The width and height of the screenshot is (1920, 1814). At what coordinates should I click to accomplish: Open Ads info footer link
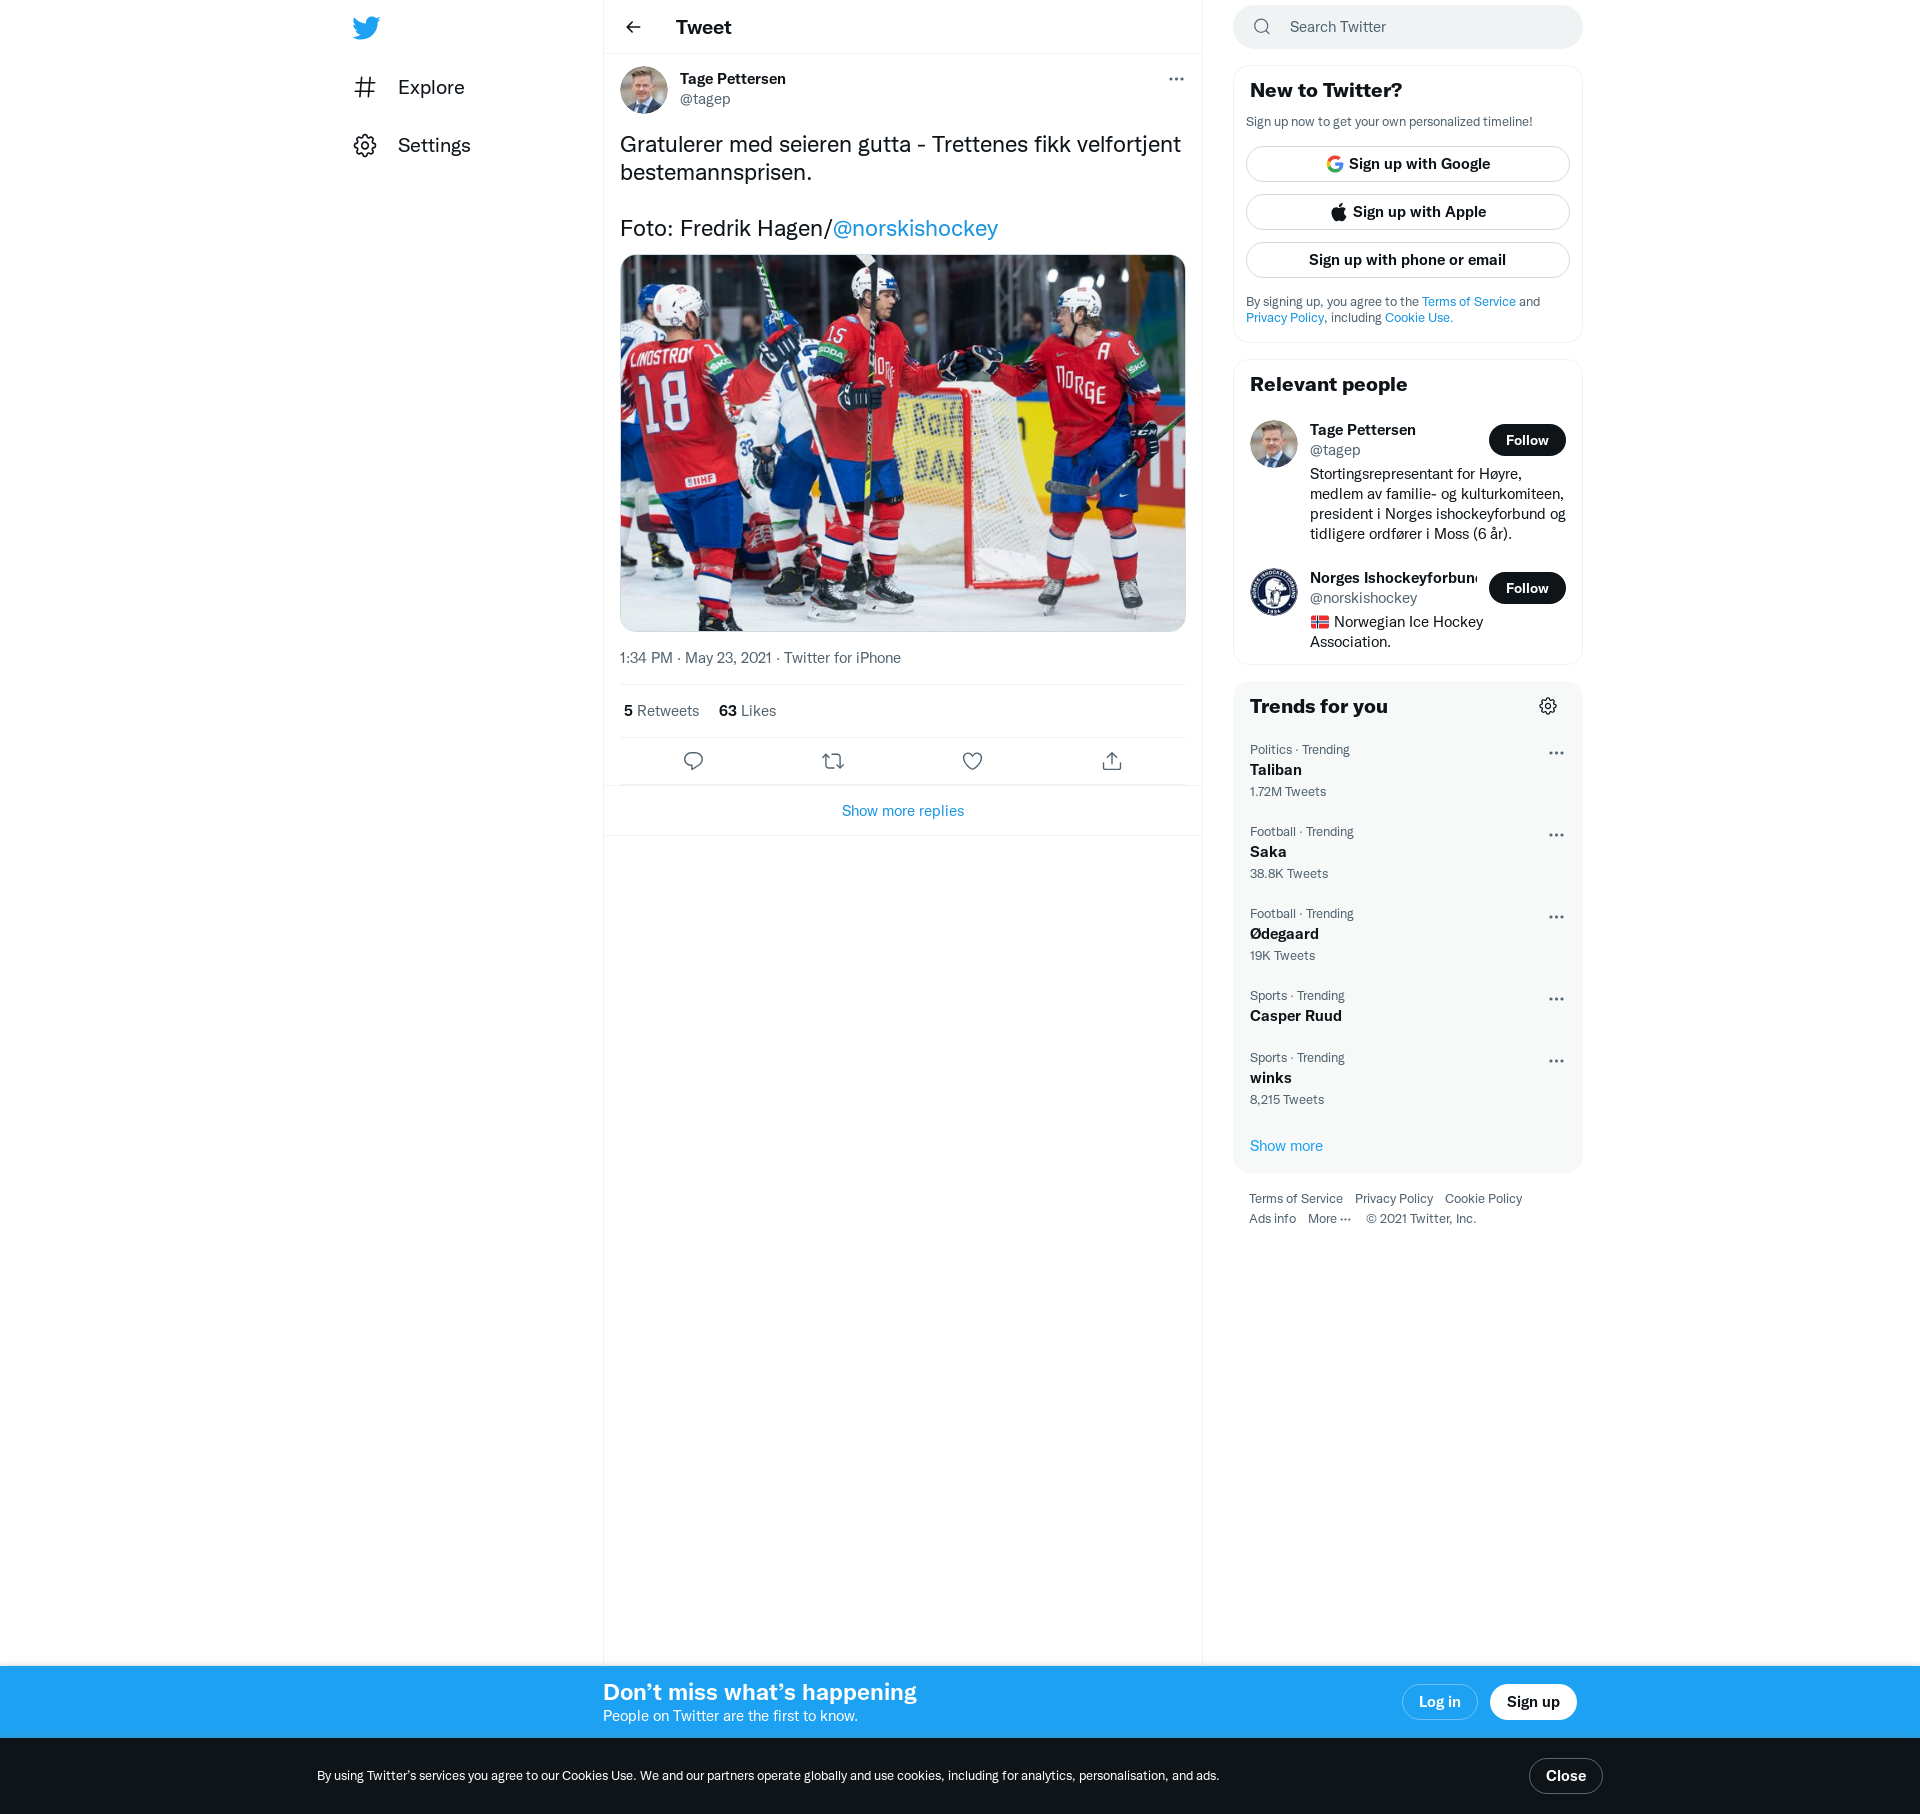1272,1219
